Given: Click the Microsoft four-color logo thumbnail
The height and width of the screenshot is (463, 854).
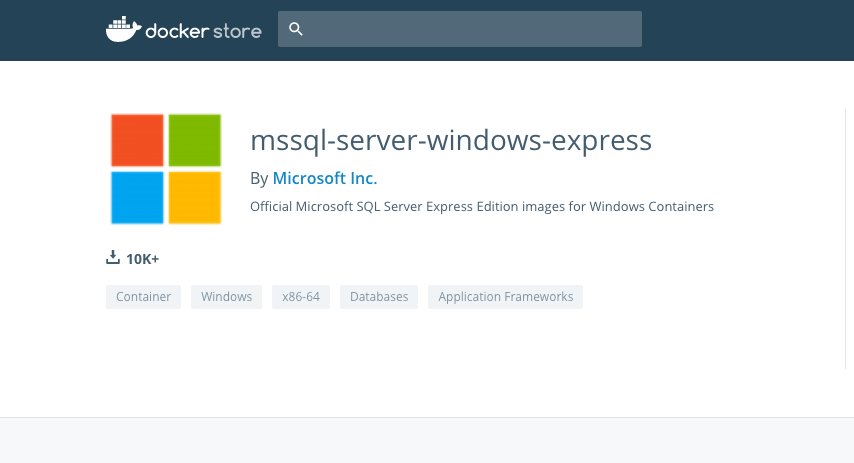Looking at the screenshot, I should click(166, 169).
